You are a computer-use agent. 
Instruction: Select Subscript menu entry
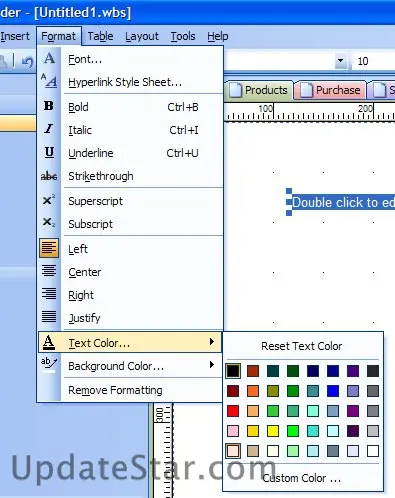pyautogui.click(x=130, y=224)
